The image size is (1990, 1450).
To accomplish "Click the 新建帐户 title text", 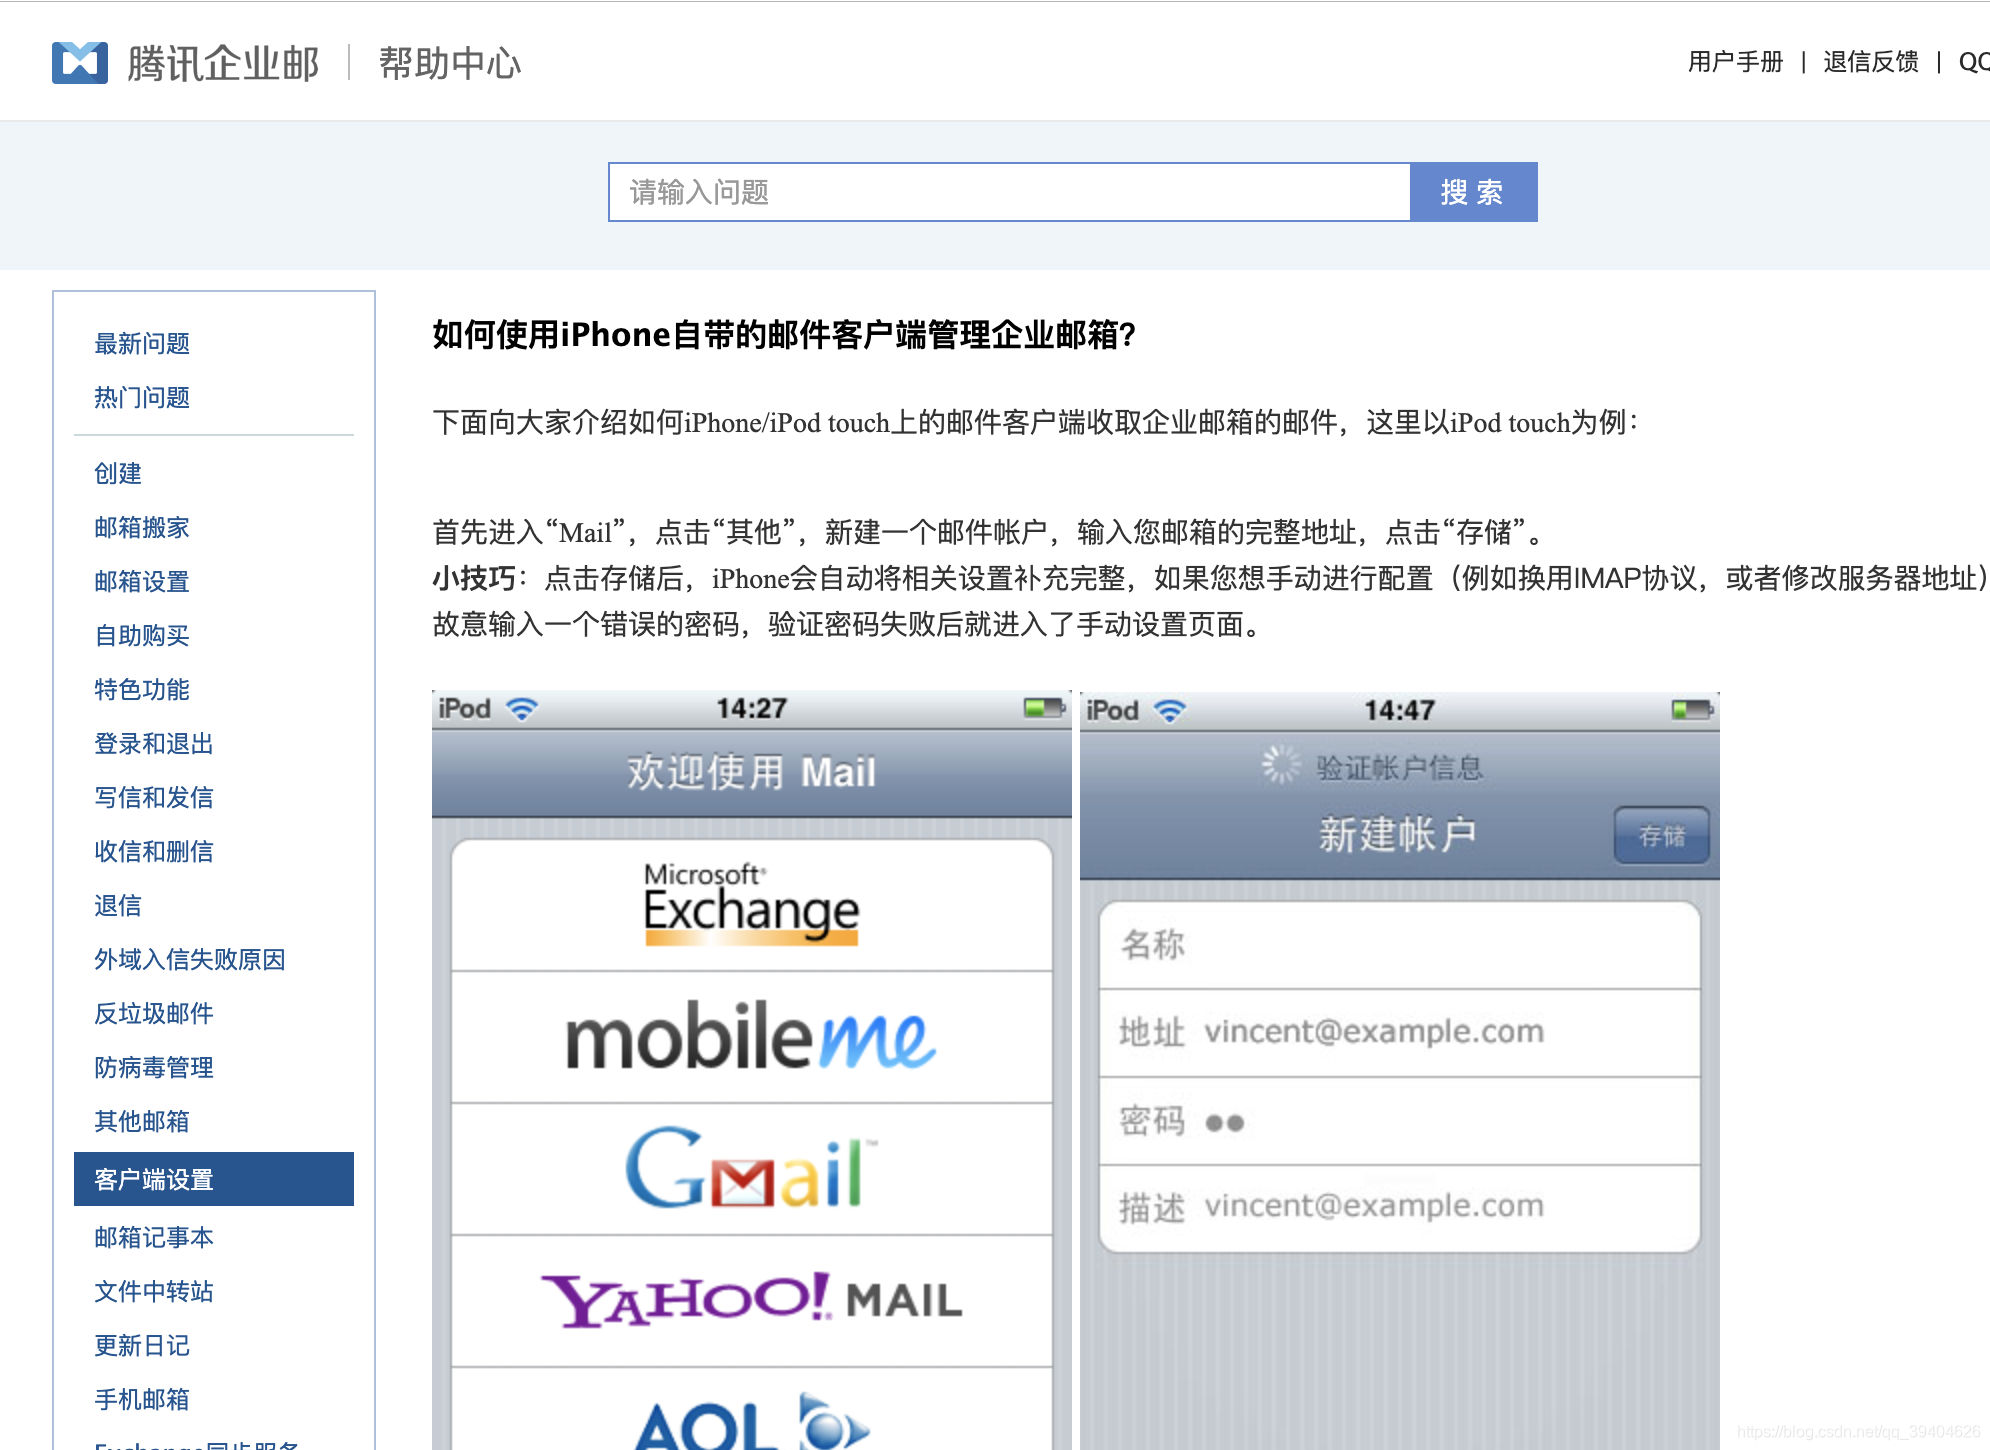I will pyautogui.click(x=1397, y=835).
